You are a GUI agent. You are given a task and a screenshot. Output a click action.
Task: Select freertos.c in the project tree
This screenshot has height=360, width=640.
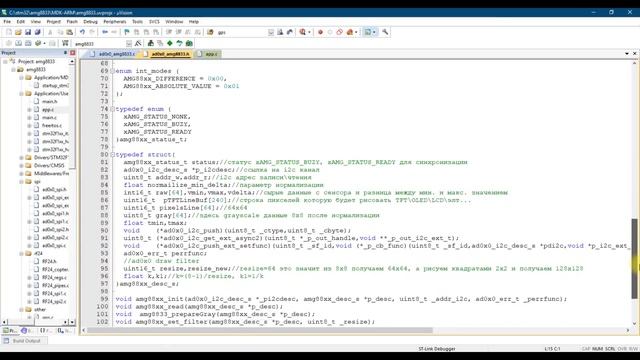click(52, 125)
